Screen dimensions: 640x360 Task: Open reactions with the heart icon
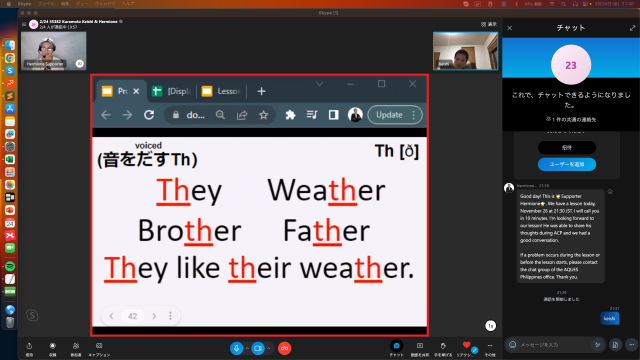pos(467,345)
